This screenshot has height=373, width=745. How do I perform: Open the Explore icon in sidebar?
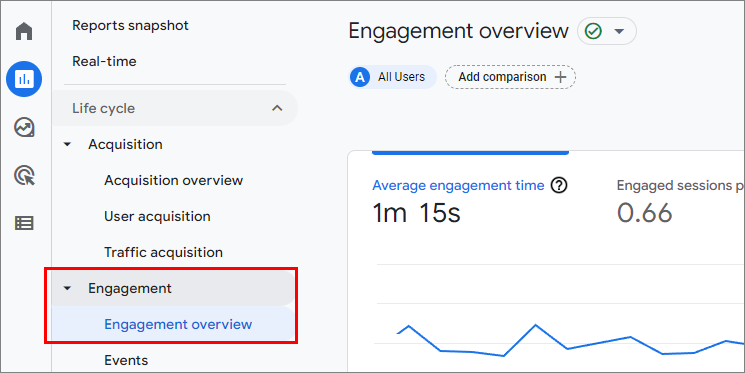tap(24, 127)
